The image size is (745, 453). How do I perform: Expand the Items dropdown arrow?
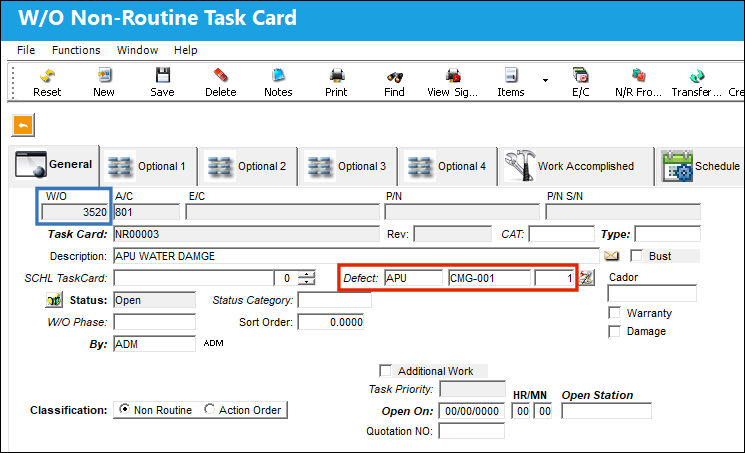(x=545, y=80)
